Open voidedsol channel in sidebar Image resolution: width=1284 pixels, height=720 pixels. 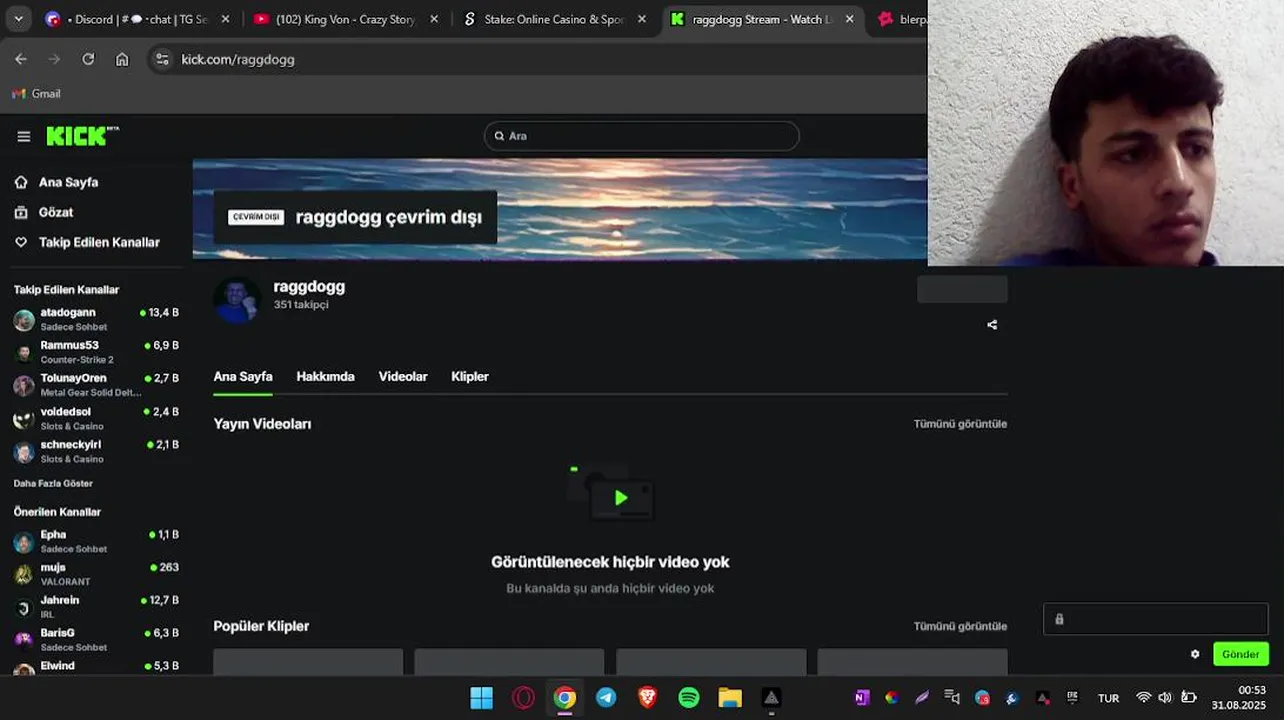96,418
